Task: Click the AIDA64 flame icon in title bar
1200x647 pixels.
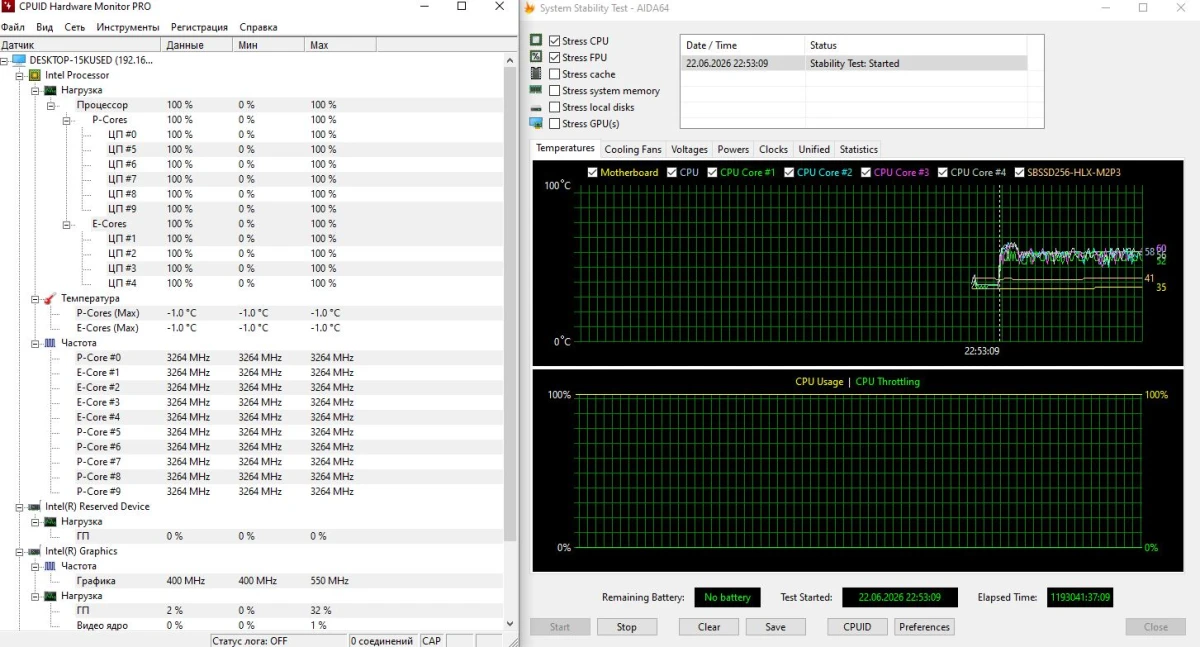Action: [529, 7]
